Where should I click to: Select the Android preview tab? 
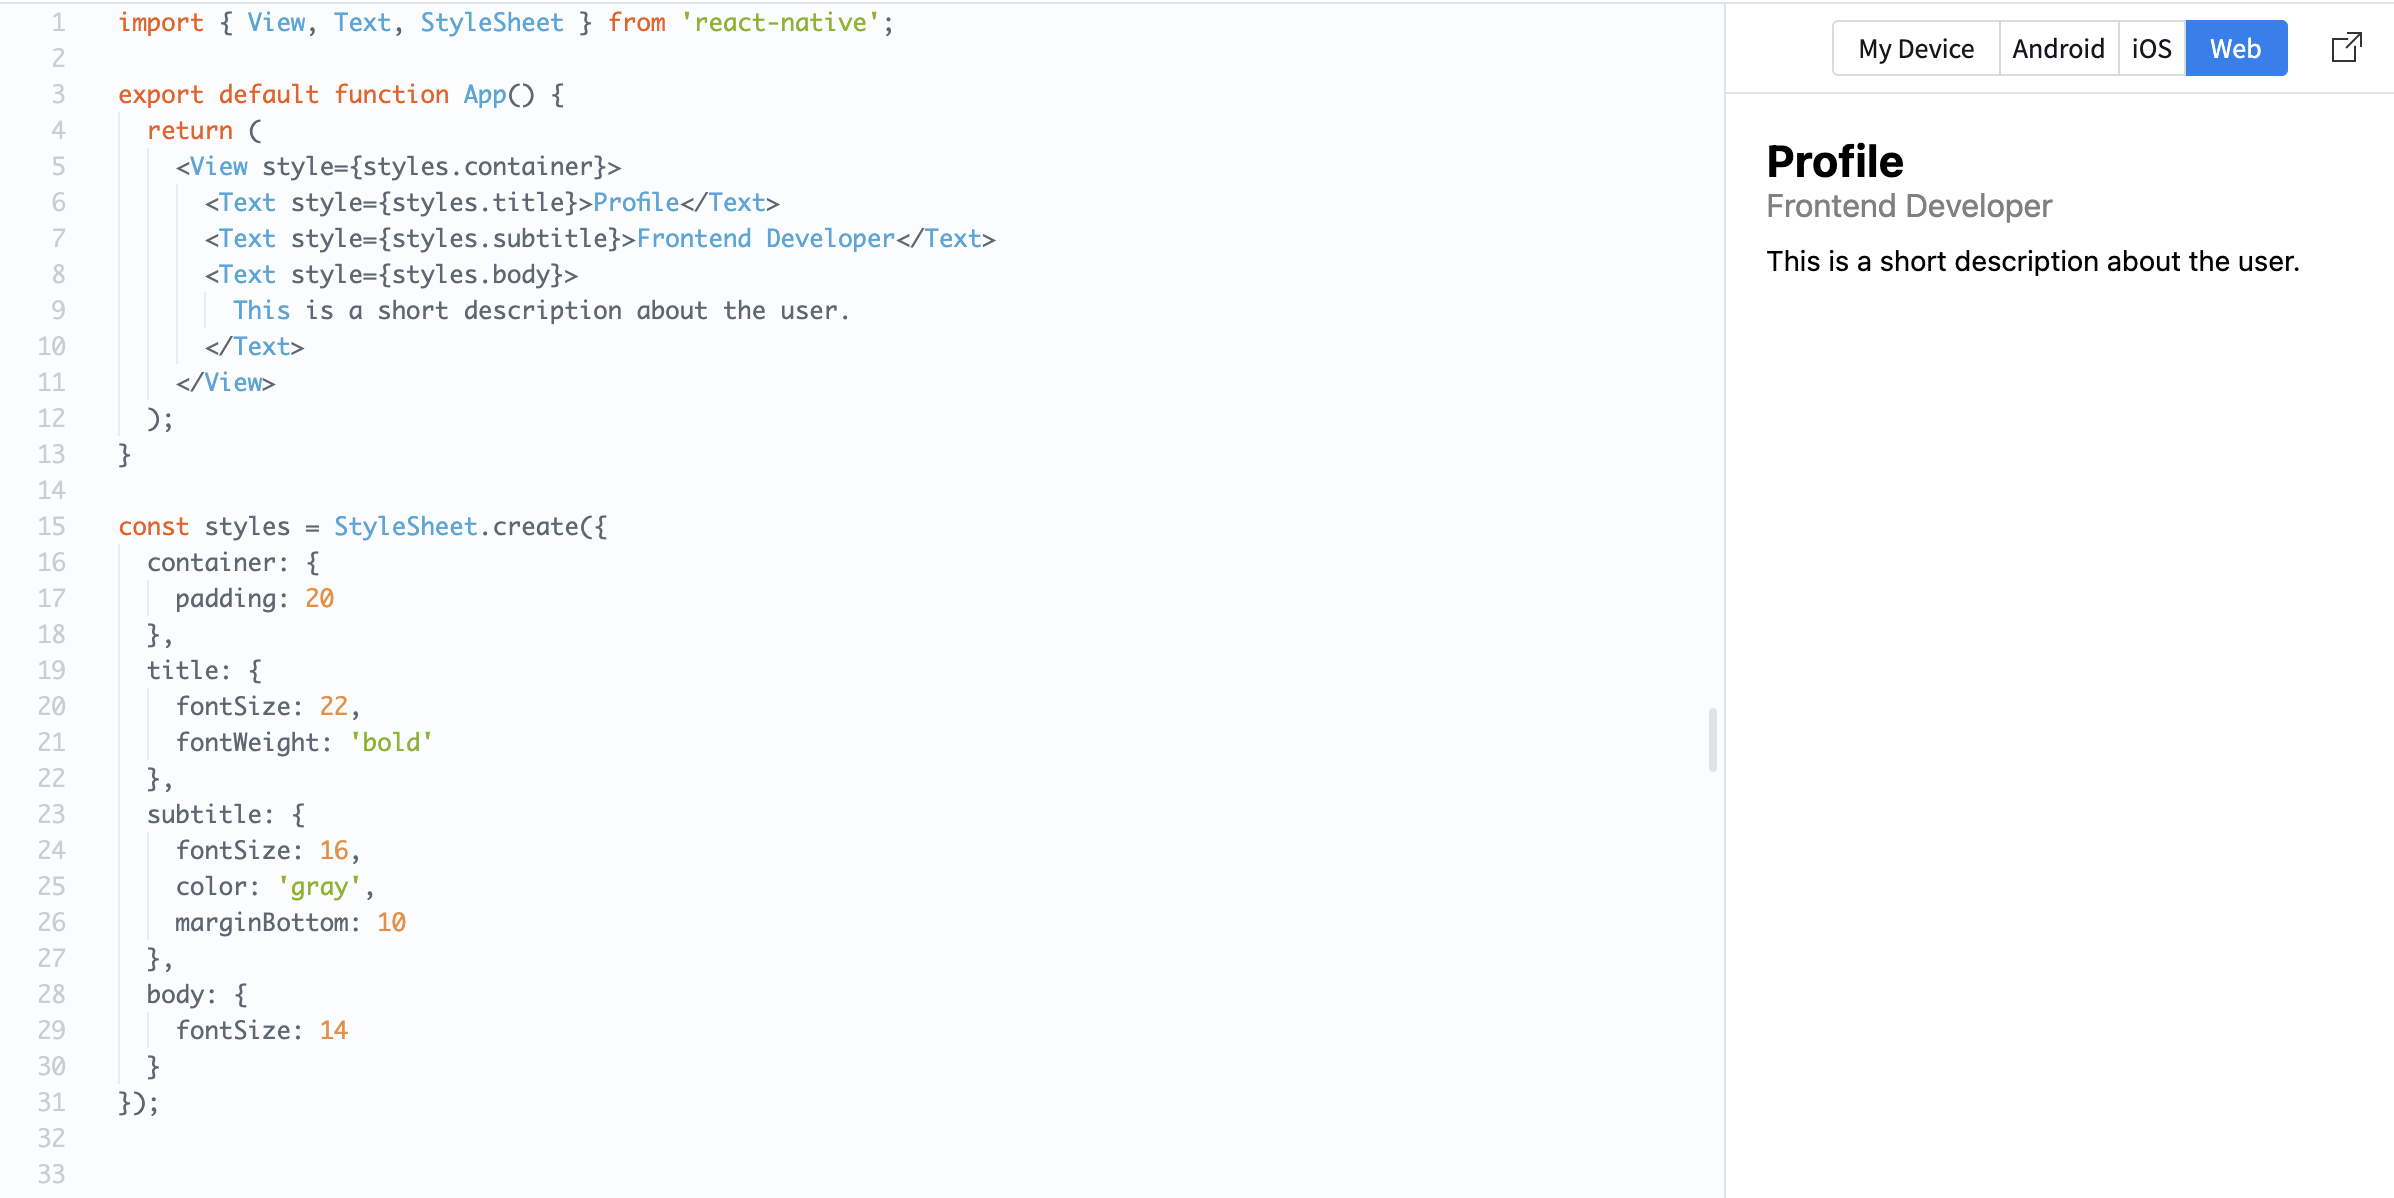[2058, 48]
